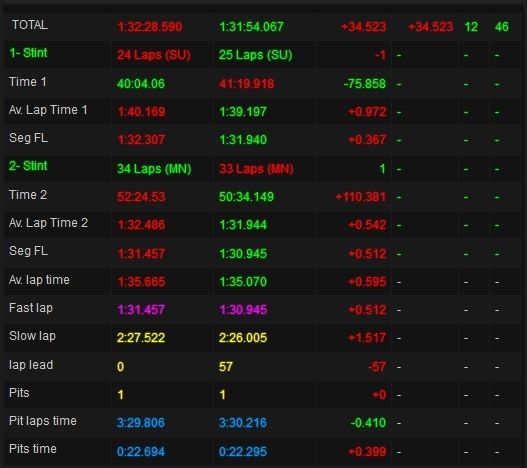The height and width of the screenshot is (468, 527).
Task: Click the Slow lap value 2:27.522
Action: [141, 338]
